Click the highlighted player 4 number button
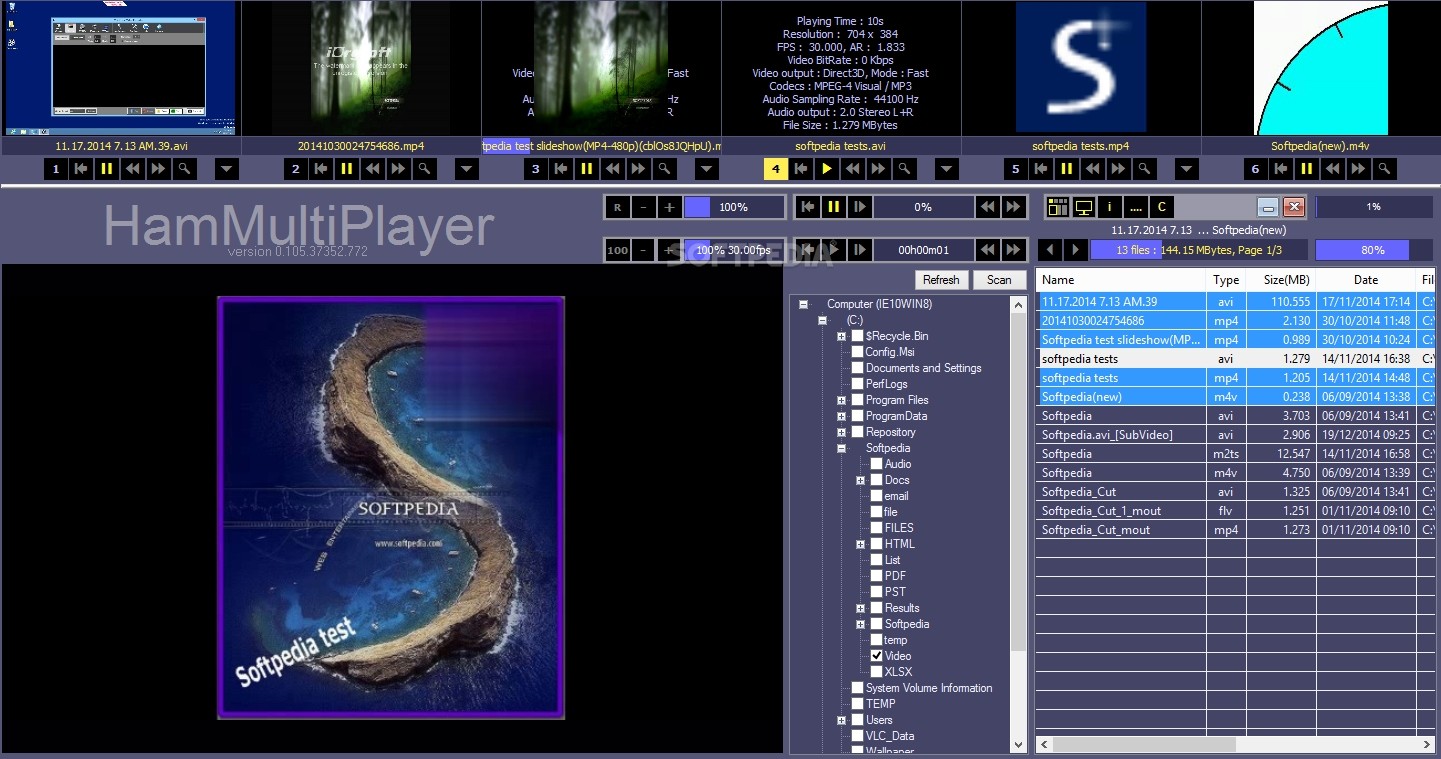The width and height of the screenshot is (1441, 759). 776,169
